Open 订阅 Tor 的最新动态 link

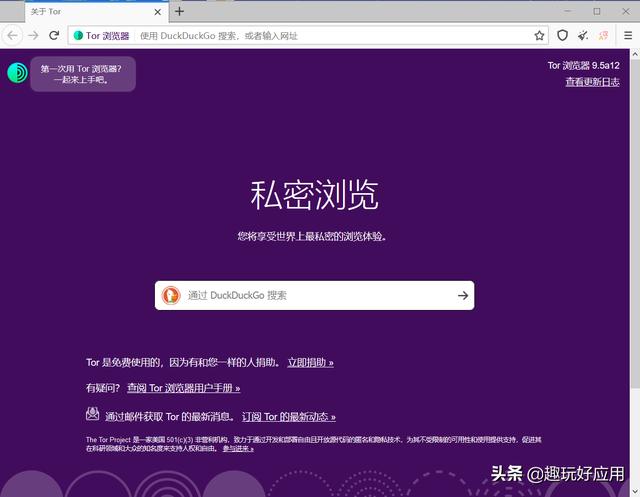[x=289, y=417]
